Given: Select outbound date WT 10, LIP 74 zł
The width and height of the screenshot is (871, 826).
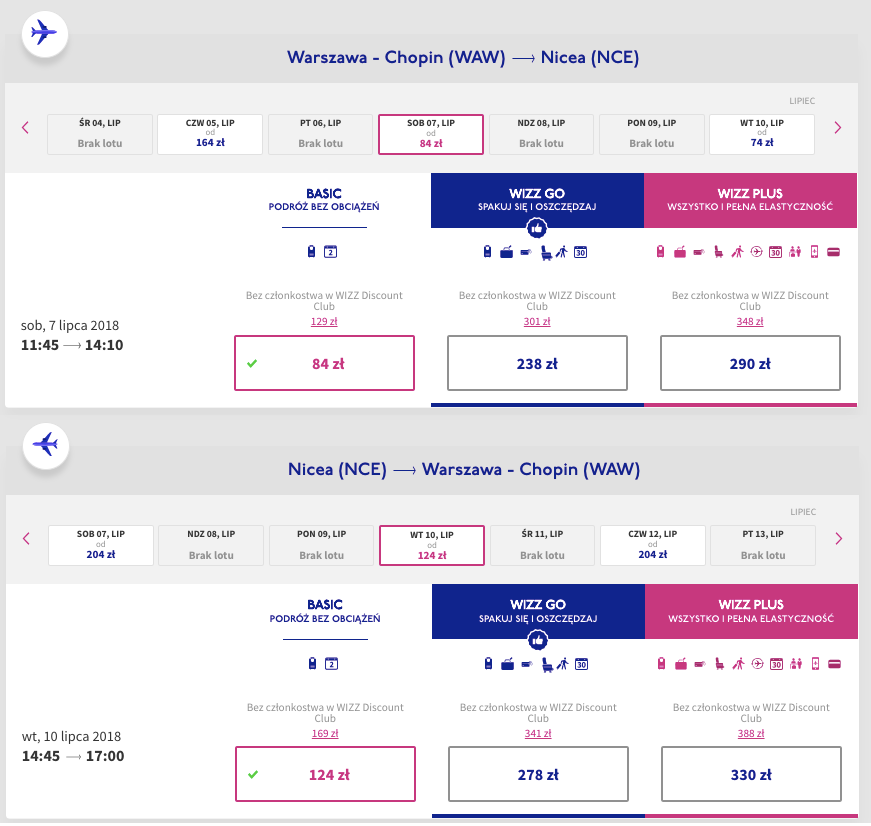Looking at the screenshot, I should 762,134.
